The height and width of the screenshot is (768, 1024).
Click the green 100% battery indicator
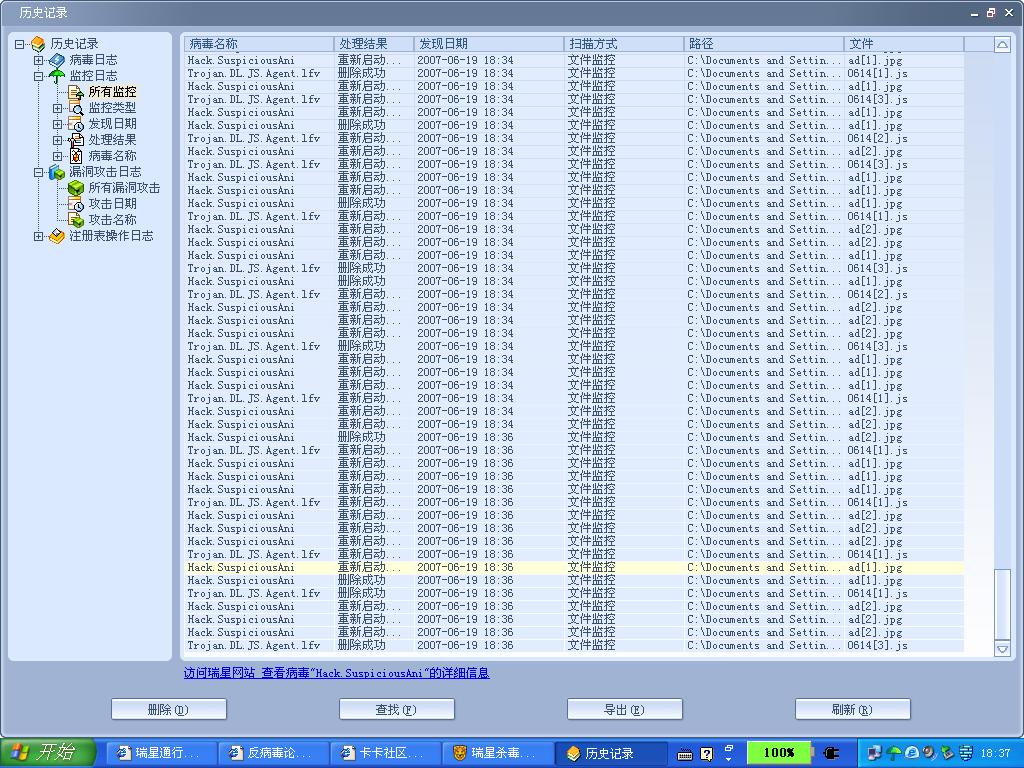point(778,753)
